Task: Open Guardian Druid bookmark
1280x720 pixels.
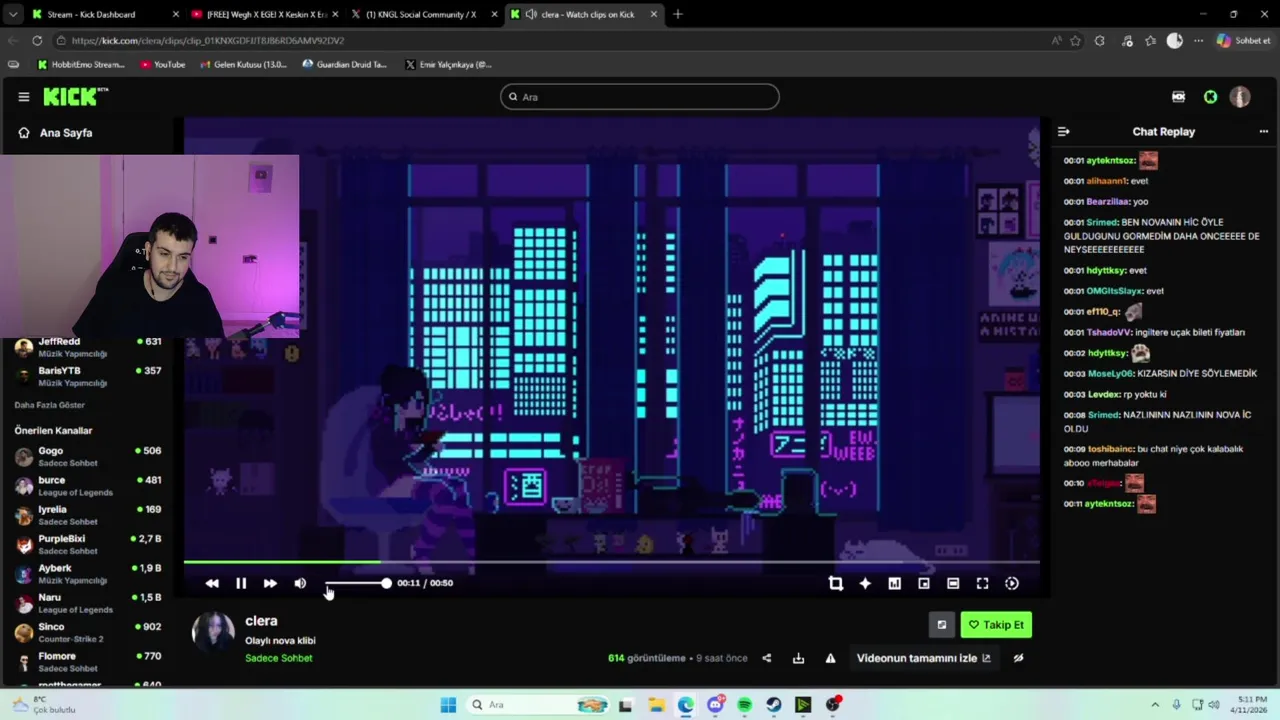Action: point(345,64)
